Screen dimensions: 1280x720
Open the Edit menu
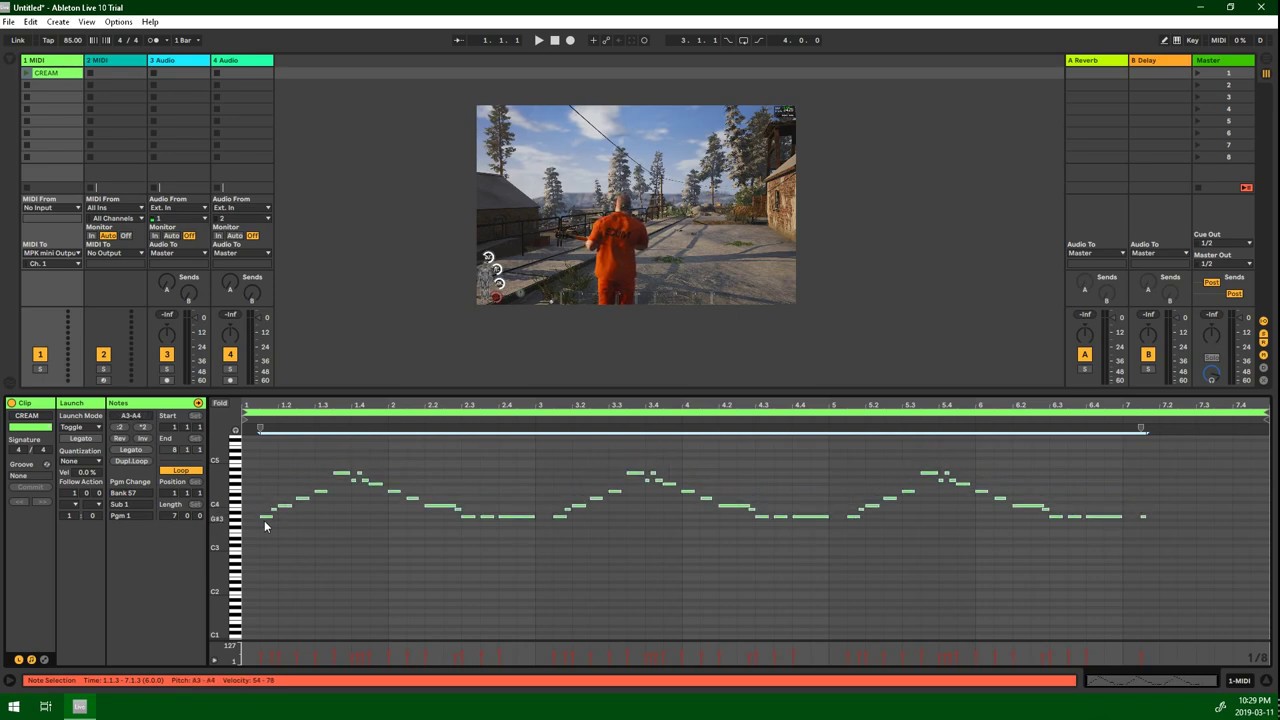tap(30, 21)
